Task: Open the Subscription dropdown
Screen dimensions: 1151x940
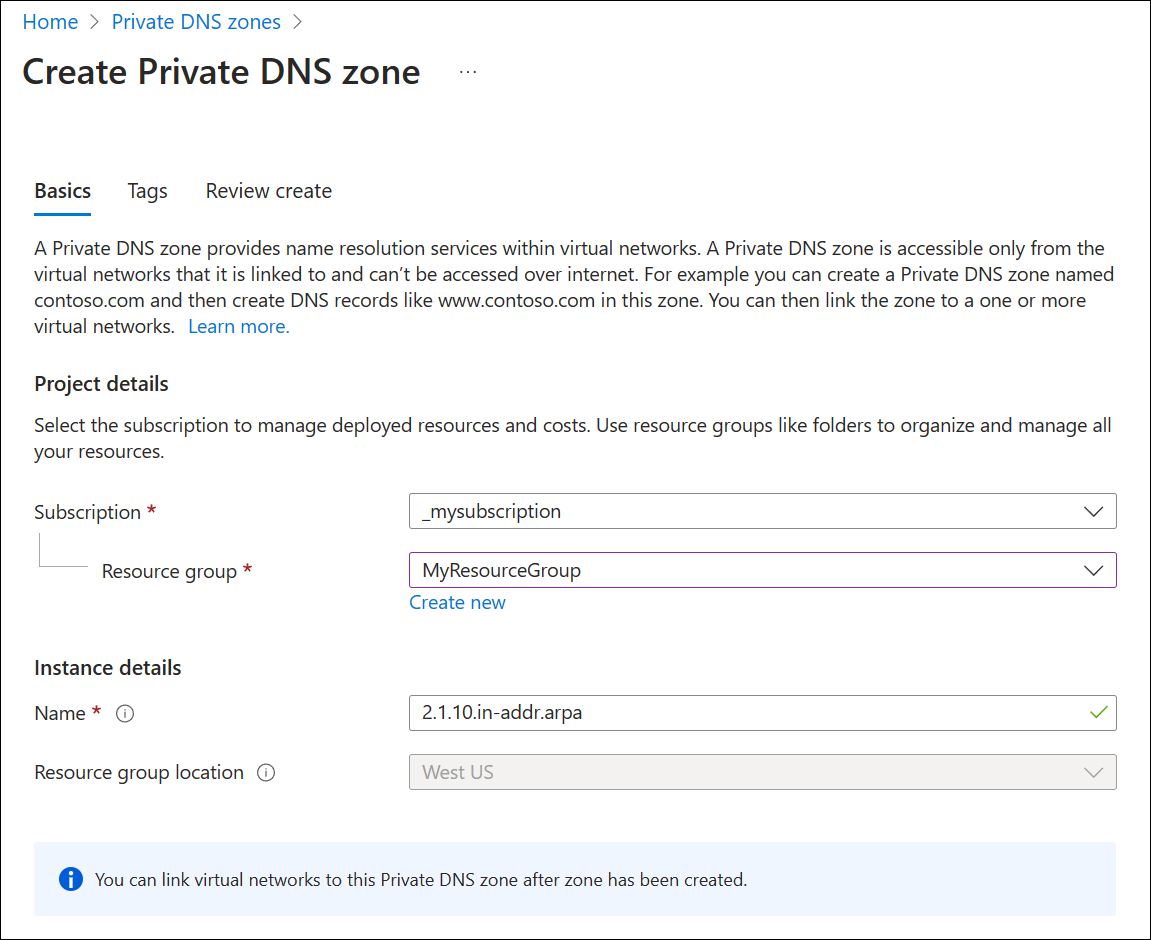Action: 760,511
